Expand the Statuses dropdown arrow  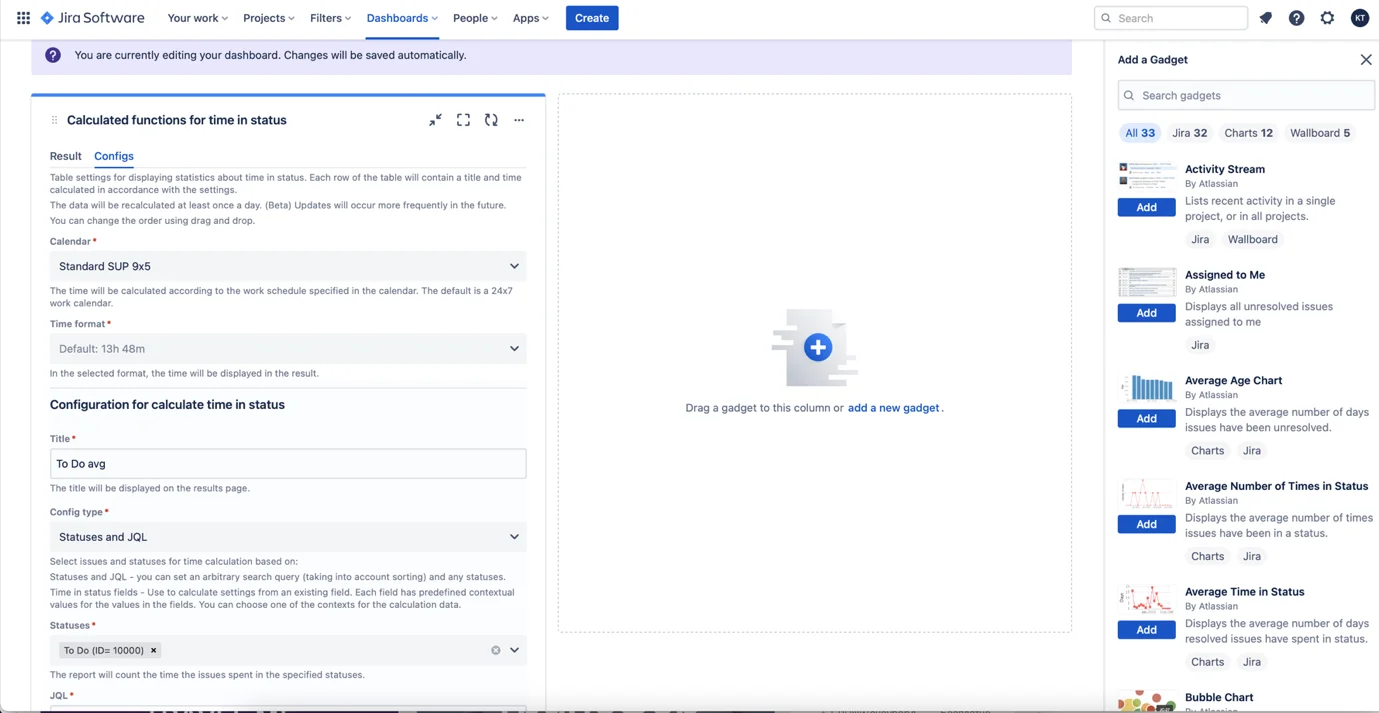tap(514, 650)
